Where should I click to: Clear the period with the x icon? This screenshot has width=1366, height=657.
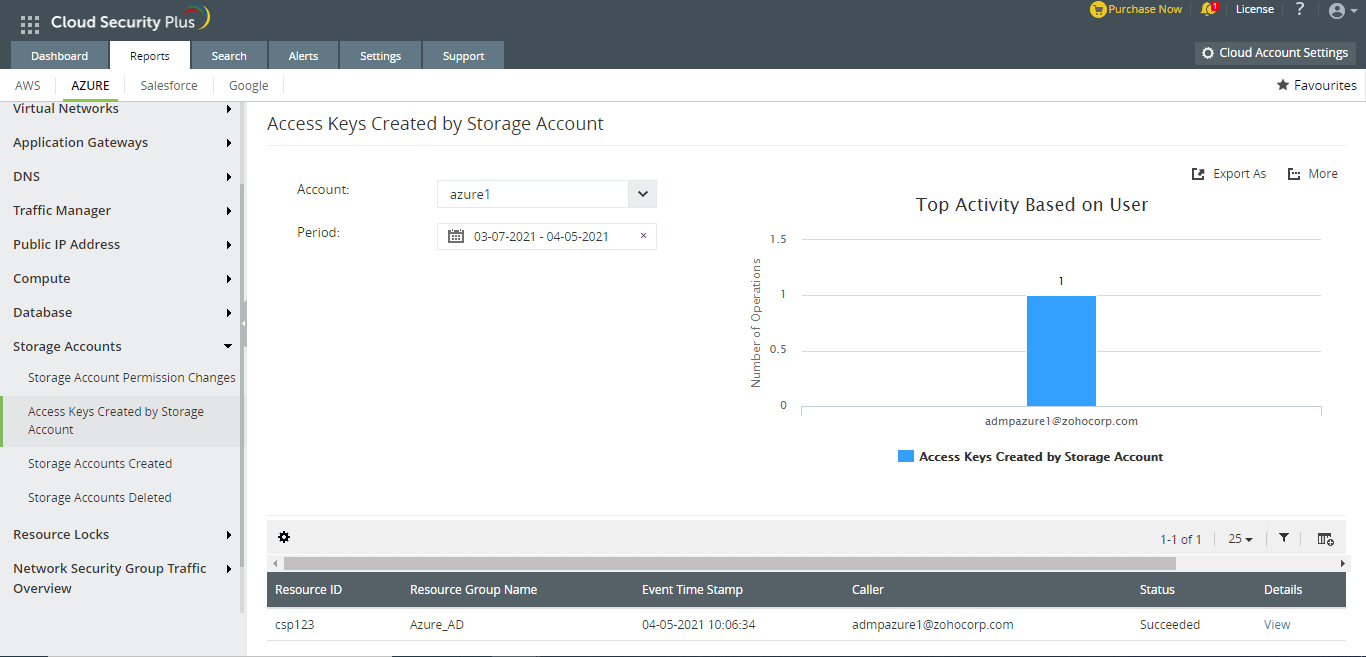[x=643, y=236]
